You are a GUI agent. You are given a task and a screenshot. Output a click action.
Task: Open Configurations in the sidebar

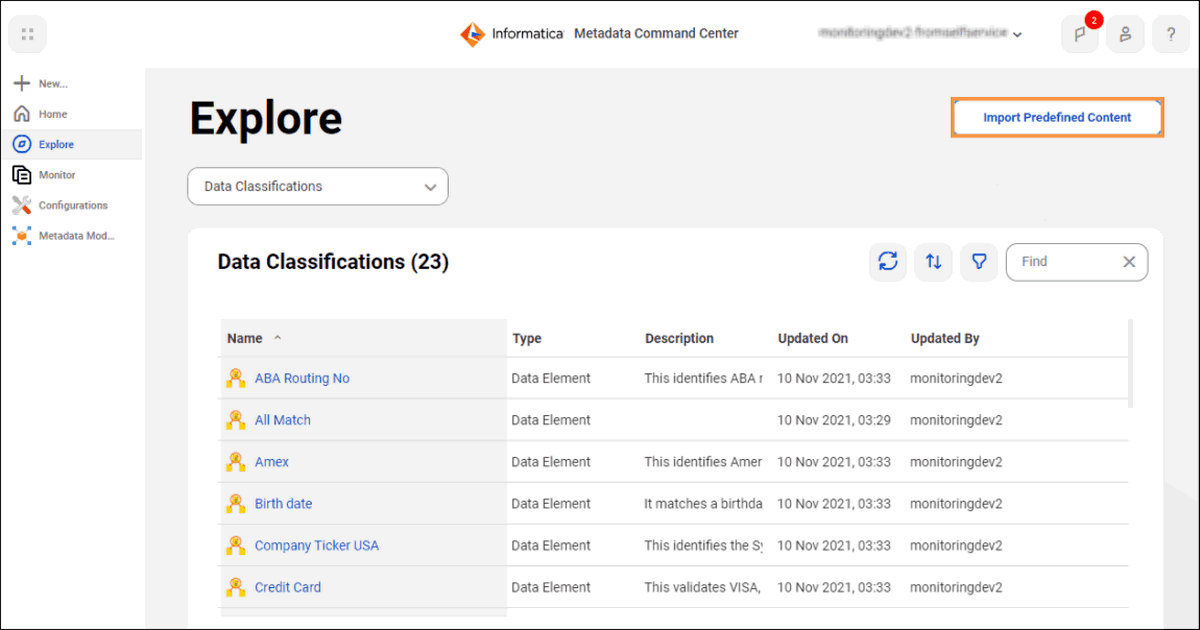pos(72,205)
